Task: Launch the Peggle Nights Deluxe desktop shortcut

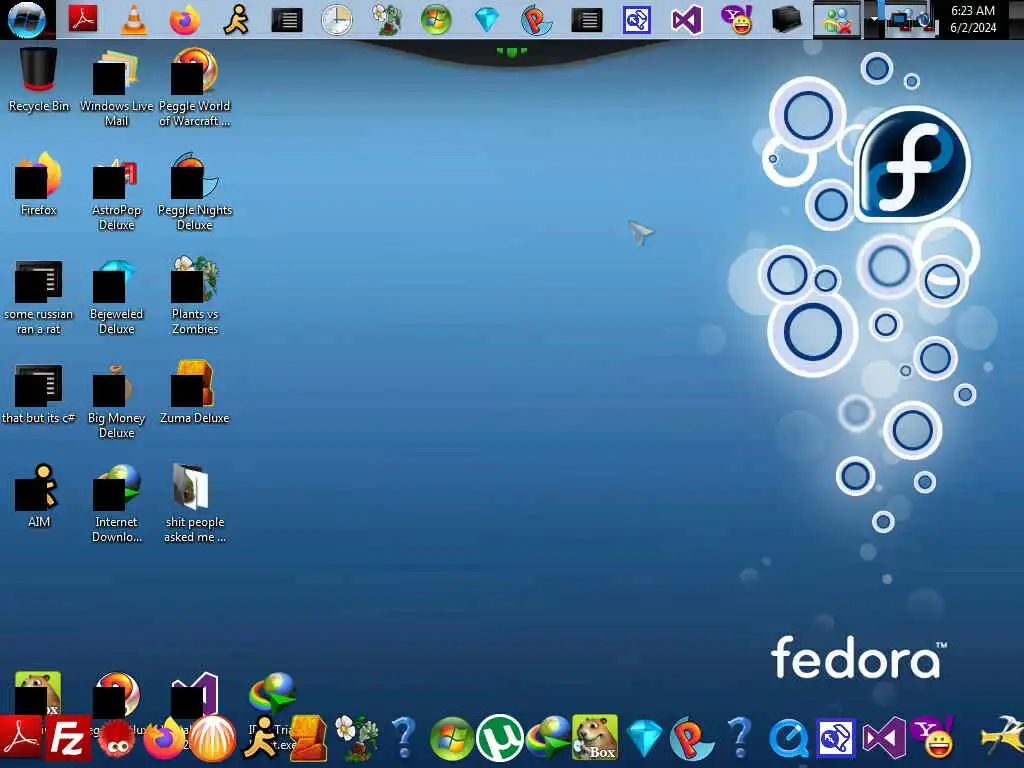Action: click(195, 191)
